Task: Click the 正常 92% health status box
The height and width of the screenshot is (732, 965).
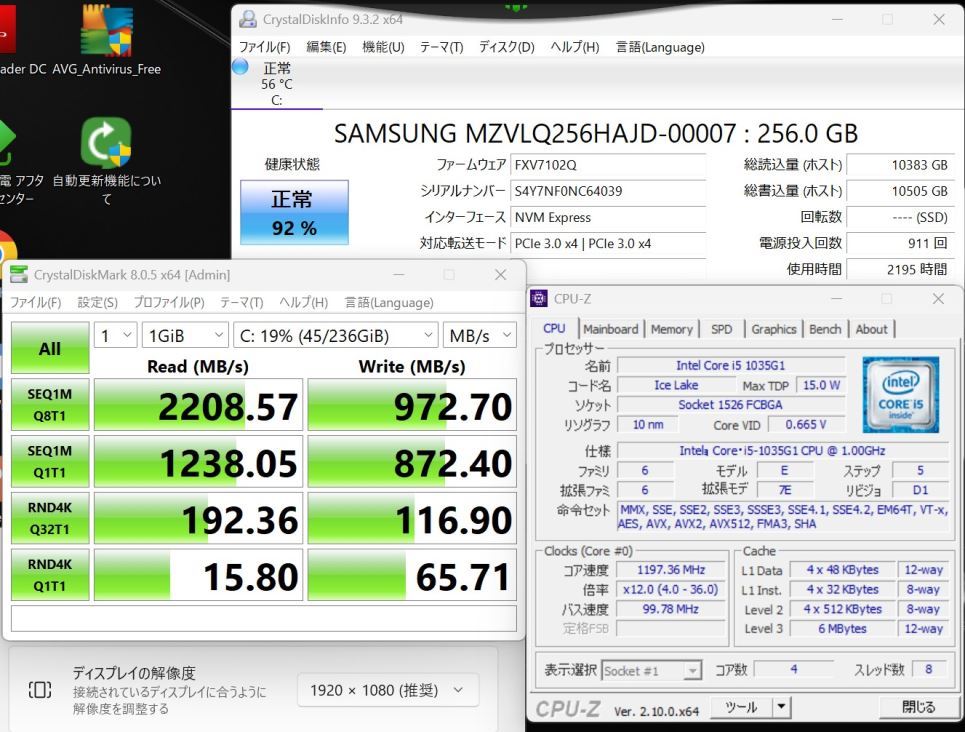Action: point(294,212)
